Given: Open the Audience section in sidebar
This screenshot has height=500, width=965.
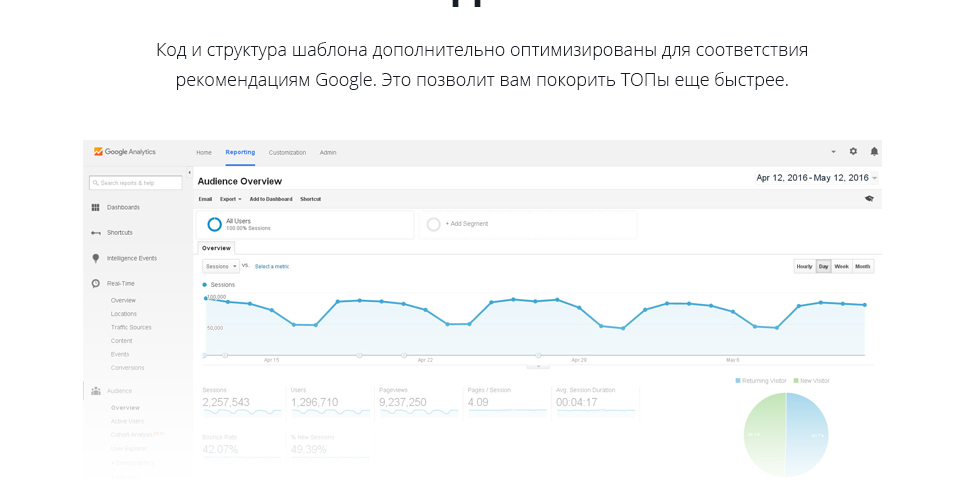Looking at the screenshot, I should point(119,391).
